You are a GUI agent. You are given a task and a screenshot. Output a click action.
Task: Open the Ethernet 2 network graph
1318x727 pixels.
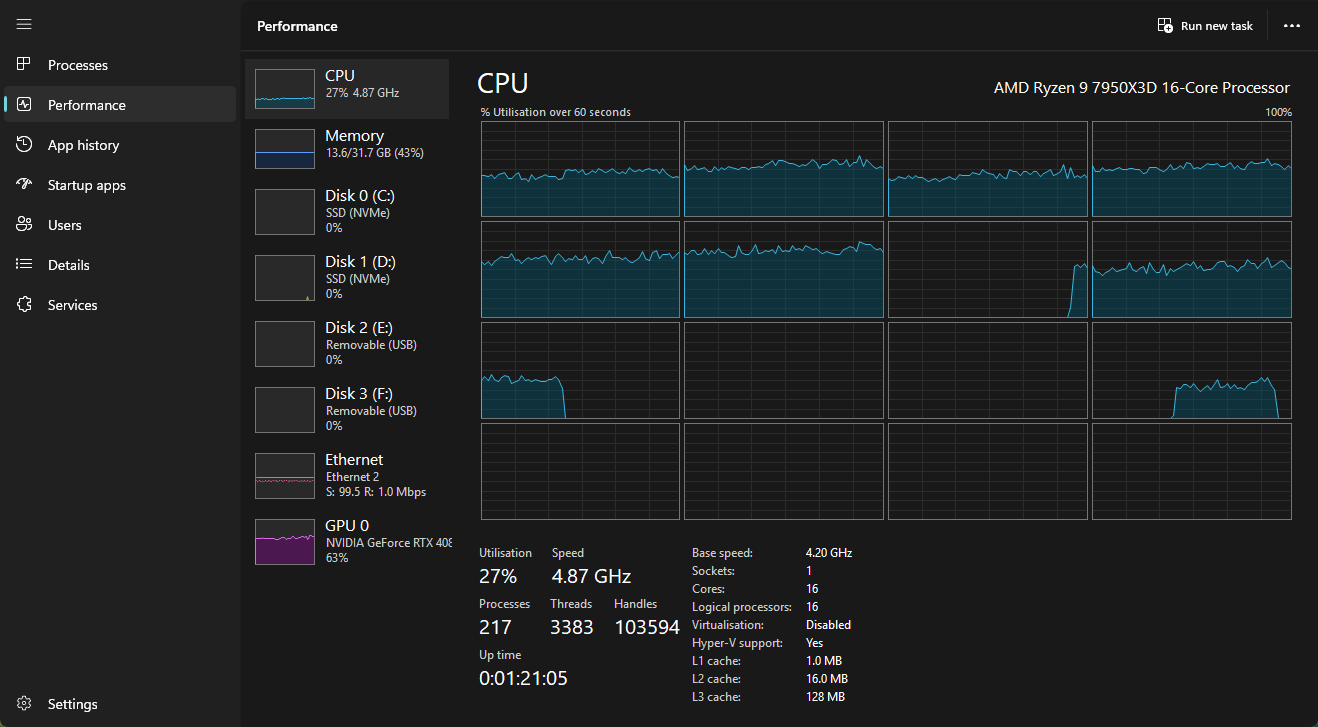coord(347,475)
